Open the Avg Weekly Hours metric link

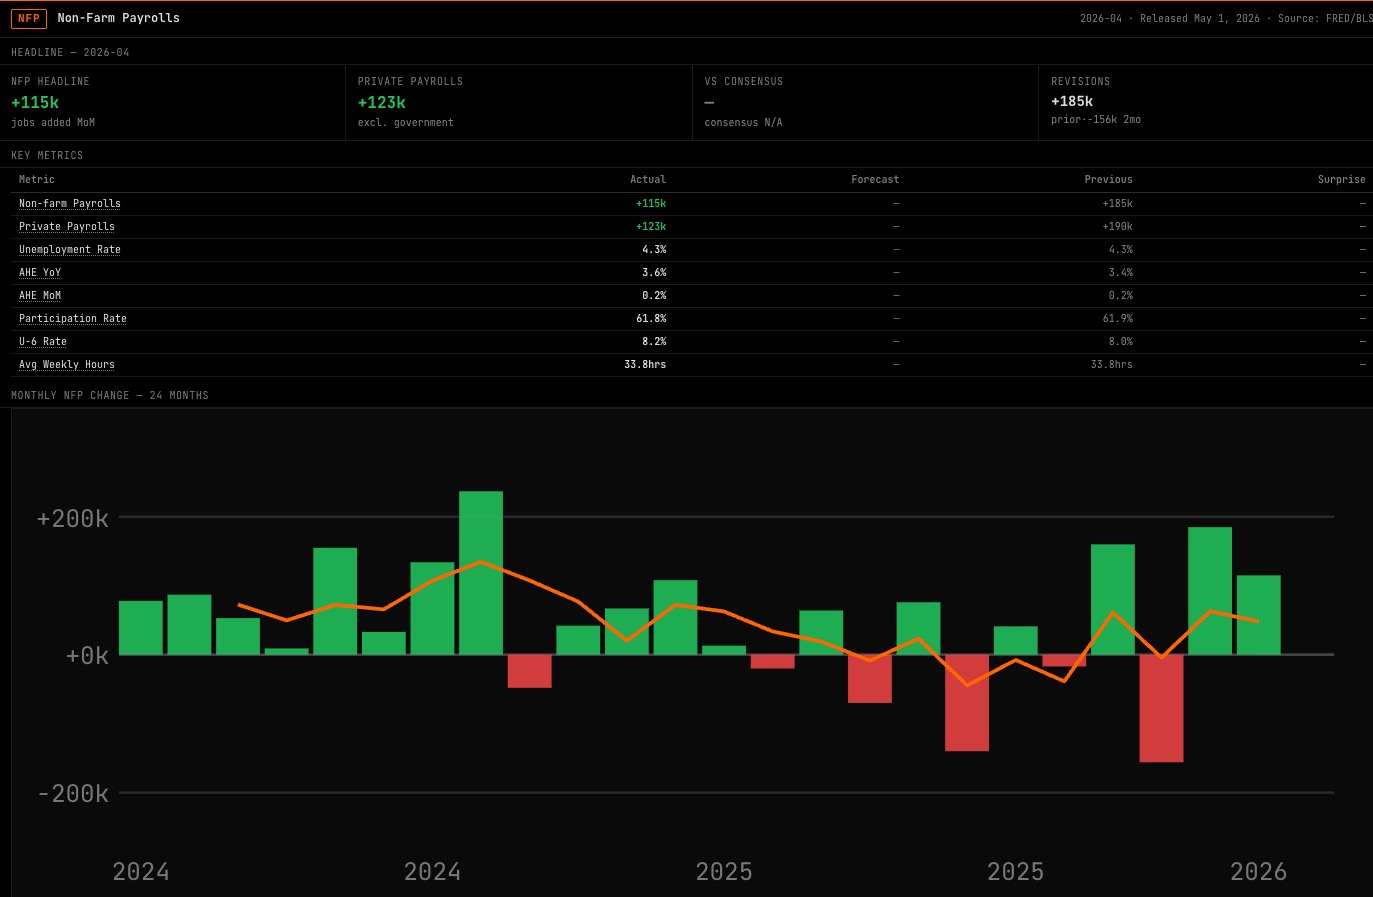click(x=67, y=364)
